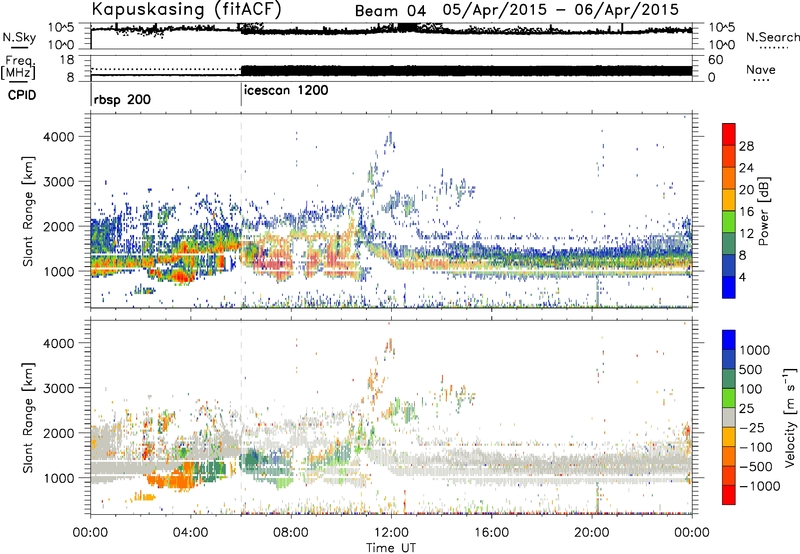Click the 'Slant Range [km]' label on the velocity panel
Image resolution: width=800 pixels, height=554 pixels.
coord(28,418)
